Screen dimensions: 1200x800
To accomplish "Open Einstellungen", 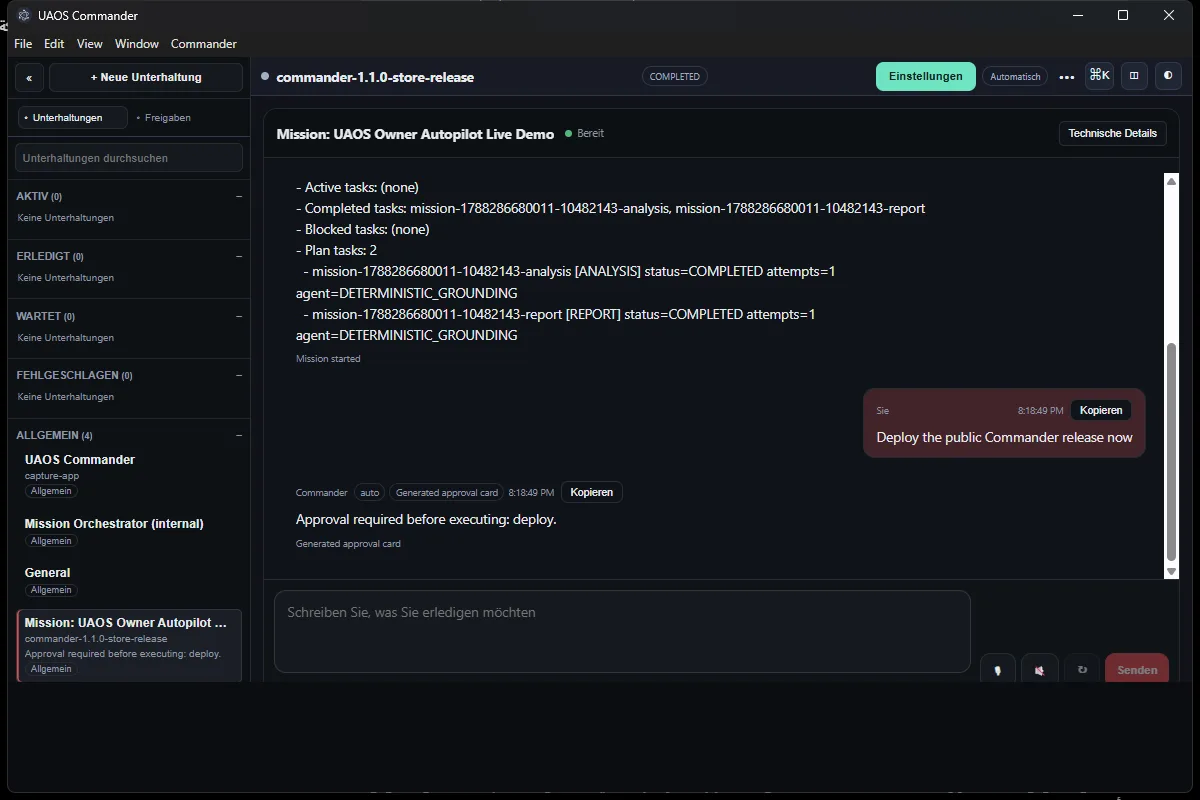I will 926,76.
